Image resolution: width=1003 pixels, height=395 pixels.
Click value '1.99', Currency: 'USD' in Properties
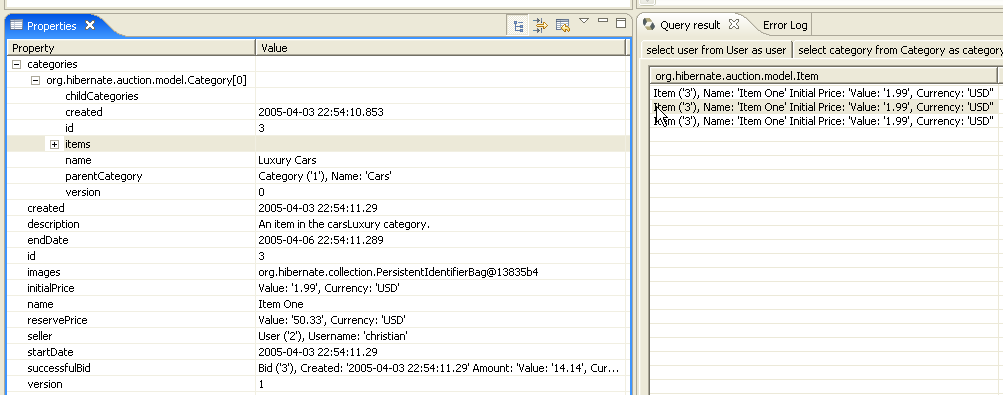pyautogui.click(x=329, y=288)
